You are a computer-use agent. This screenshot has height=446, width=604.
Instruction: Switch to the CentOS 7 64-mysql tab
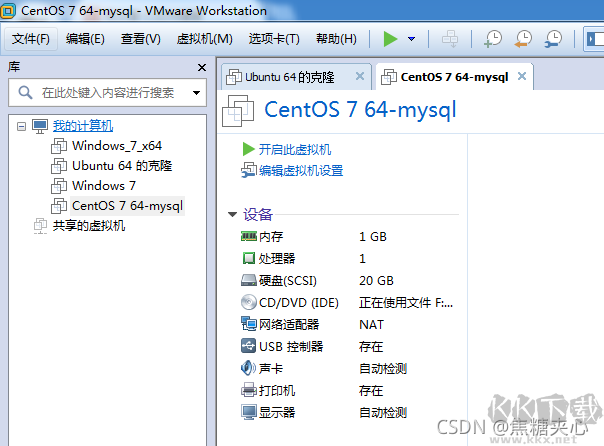pos(454,77)
